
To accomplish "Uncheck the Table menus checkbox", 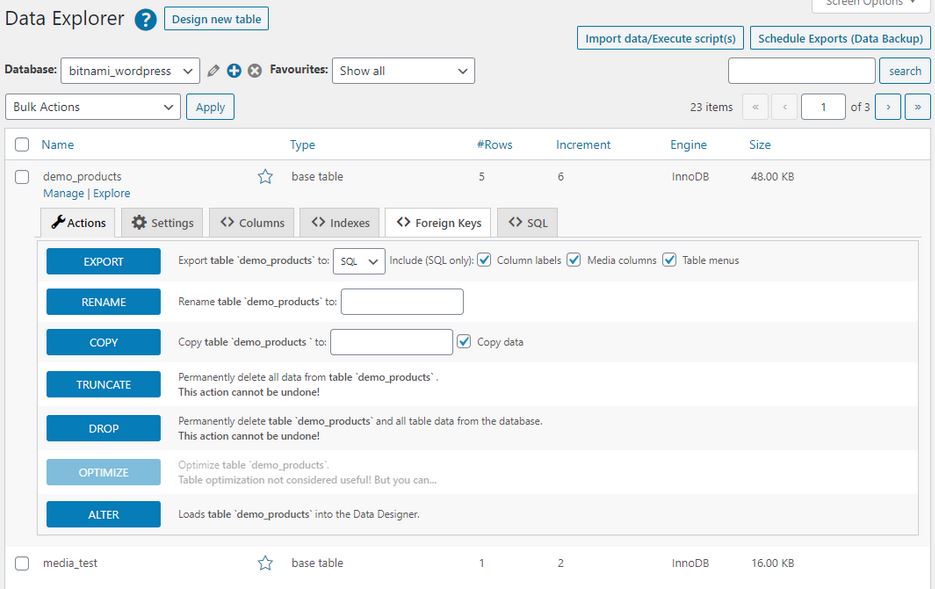I will [670, 260].
